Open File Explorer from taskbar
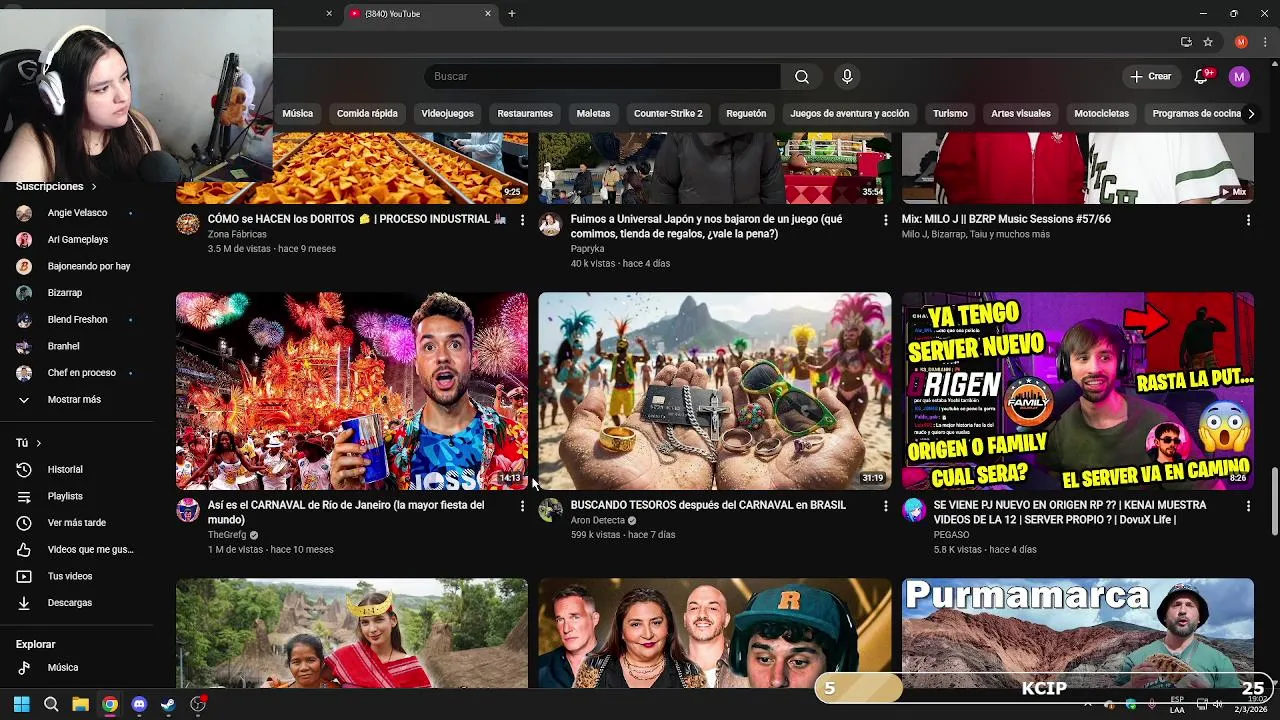 (x=80, y=704)
